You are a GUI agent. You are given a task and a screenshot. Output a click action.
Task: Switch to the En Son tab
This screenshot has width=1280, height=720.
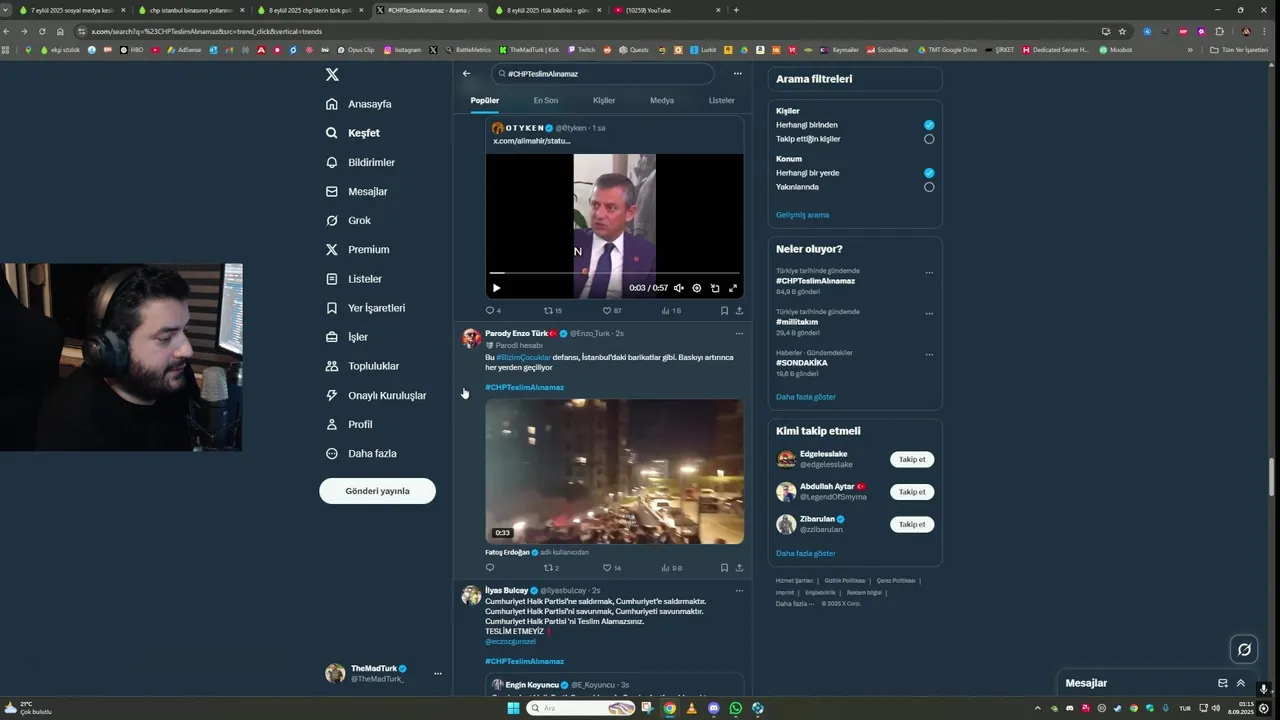pos(546,100)
